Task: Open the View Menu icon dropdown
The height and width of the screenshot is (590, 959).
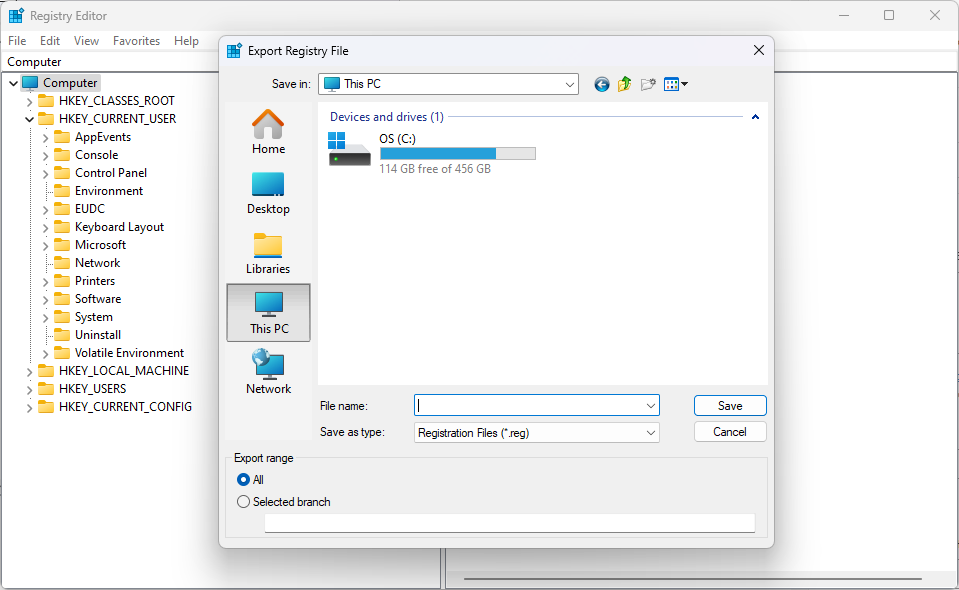Action: [x=676, y=84]
